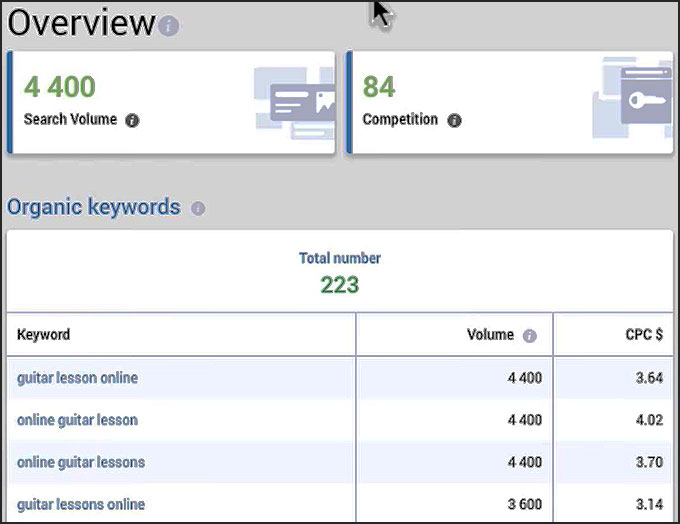Click volume 4 400 in 'online guitar lessons' row

pyautogui.click(x=525, y=462)
